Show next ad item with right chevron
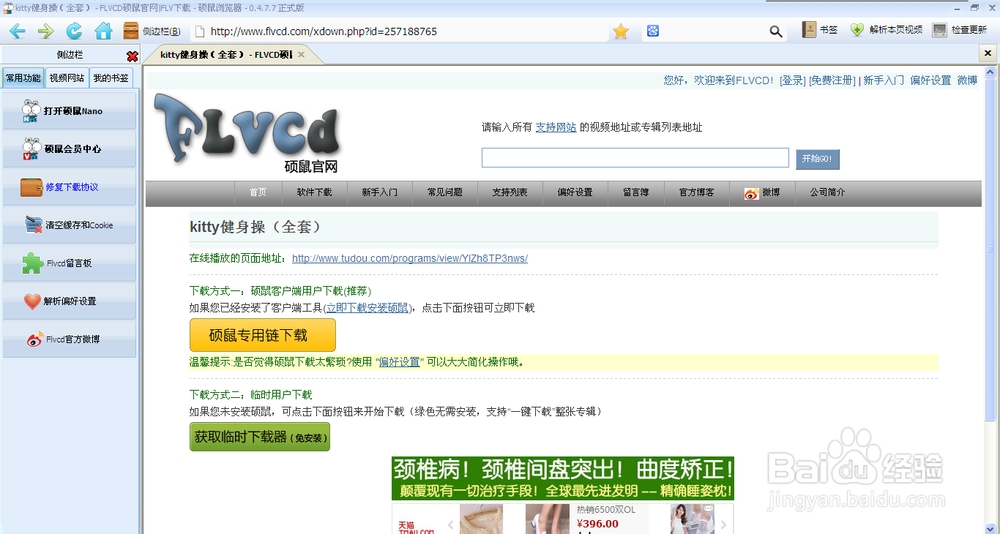Image resolution: width=1000 pixels, height=534 pixels. click(723, 524)
